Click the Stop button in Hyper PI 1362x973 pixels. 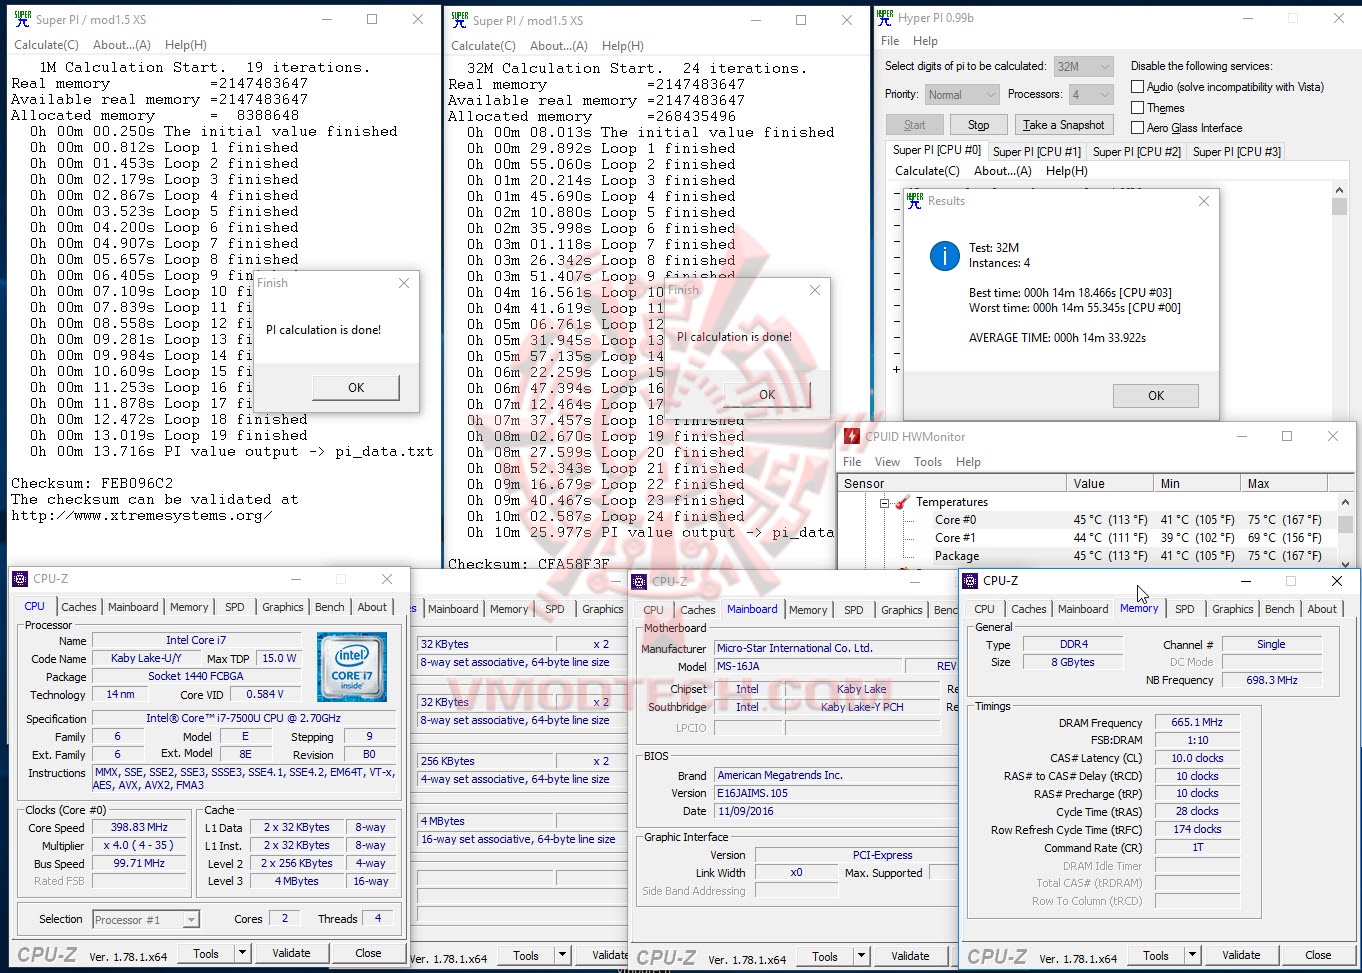(x=978, y=125)
